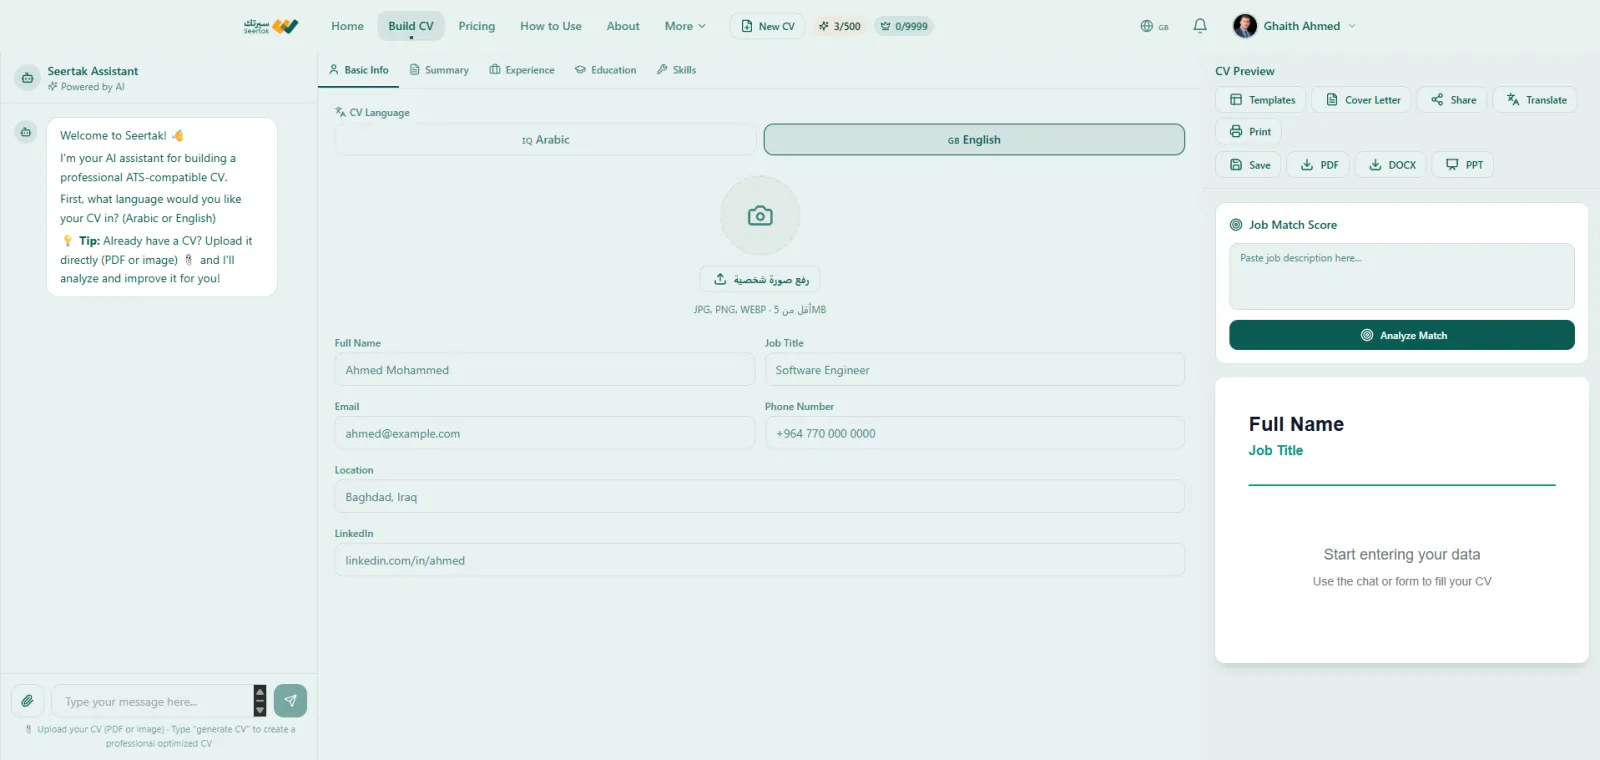Image resolution: width=1600 pixels, height=760 pixels.
Task: Click the Powered by AI label
Action: pos(87,87)
